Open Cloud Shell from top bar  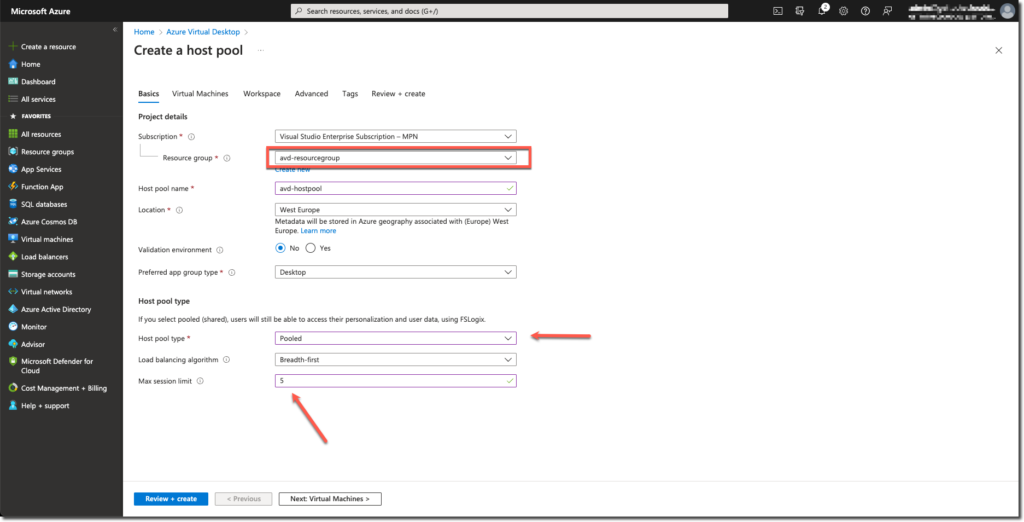pyautogui.click(x=778, y=11)
